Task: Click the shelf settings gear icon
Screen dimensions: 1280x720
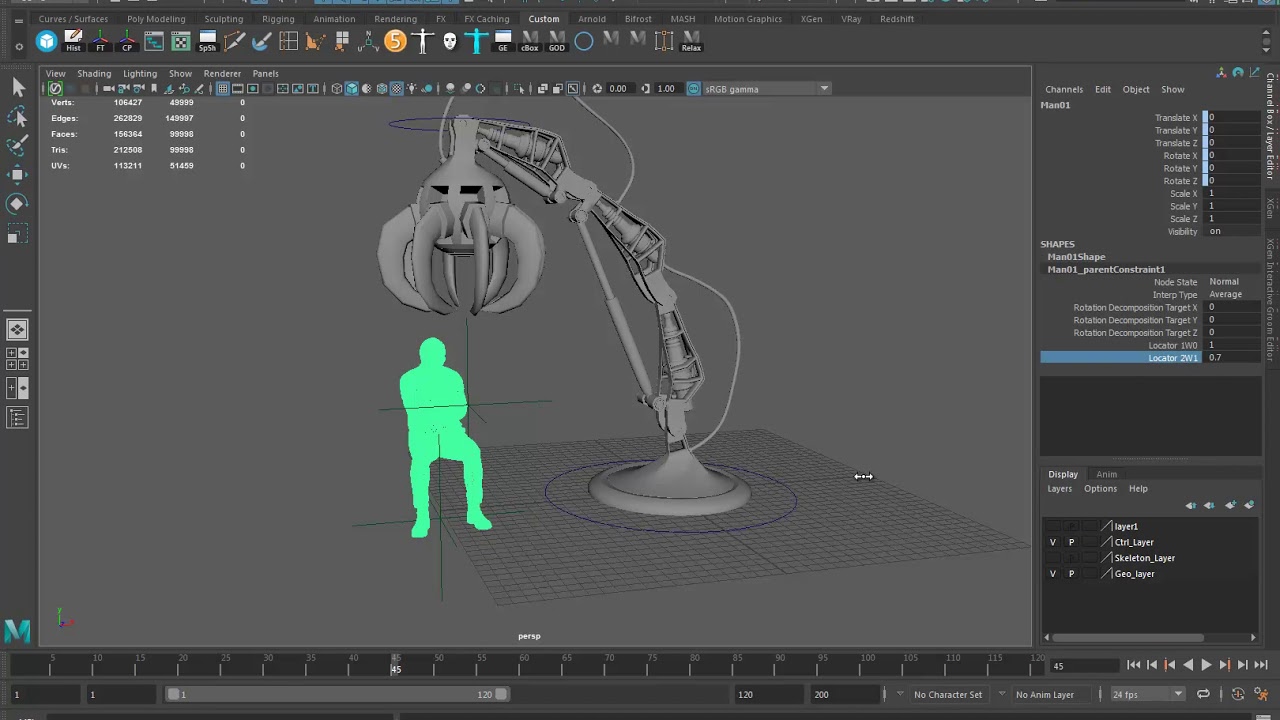Action: 19,46
